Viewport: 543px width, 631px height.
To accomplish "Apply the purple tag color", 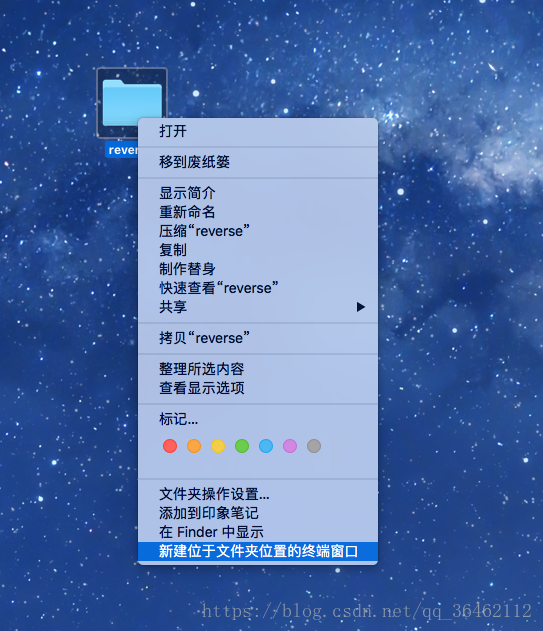I will tap(290, 446).
